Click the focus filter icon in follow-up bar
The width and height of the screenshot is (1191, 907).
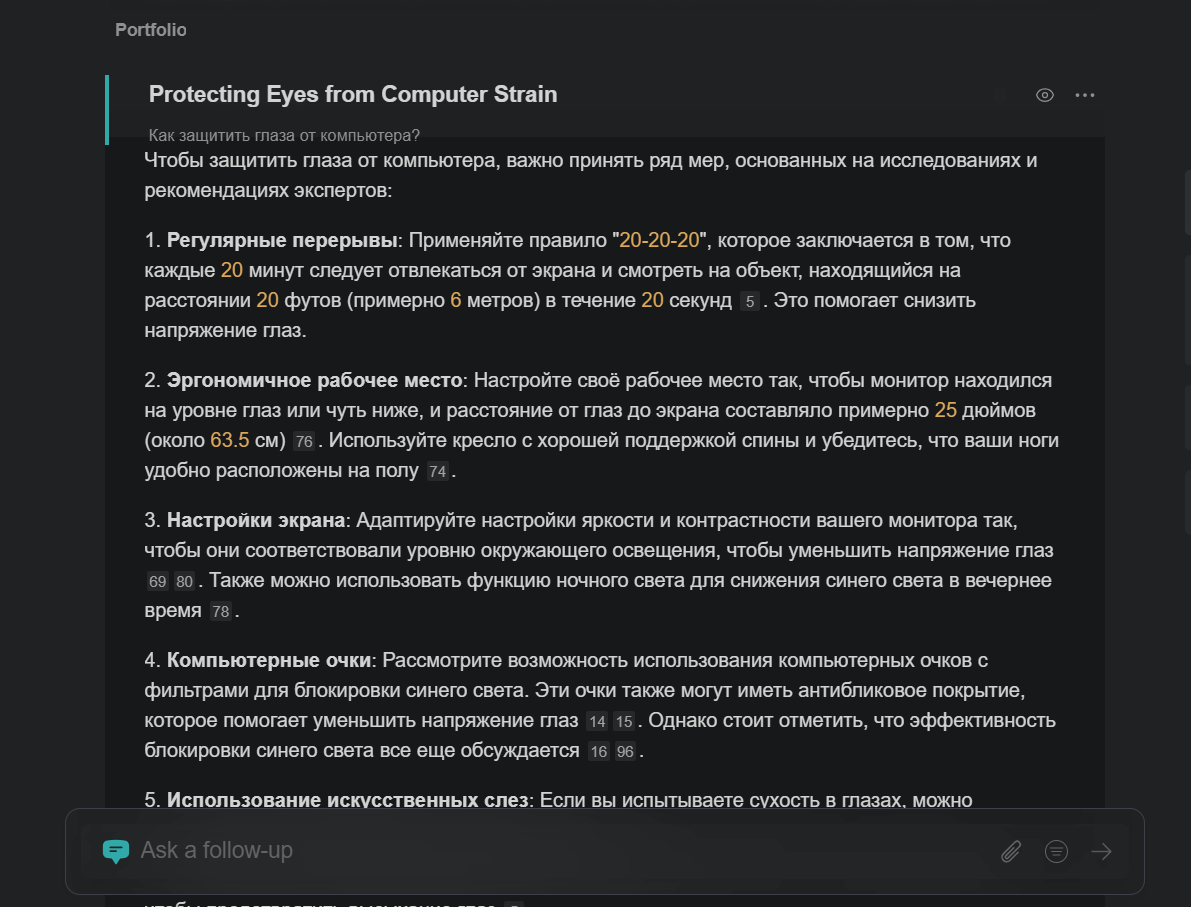pyautogui.click(x=1056, y=851)
